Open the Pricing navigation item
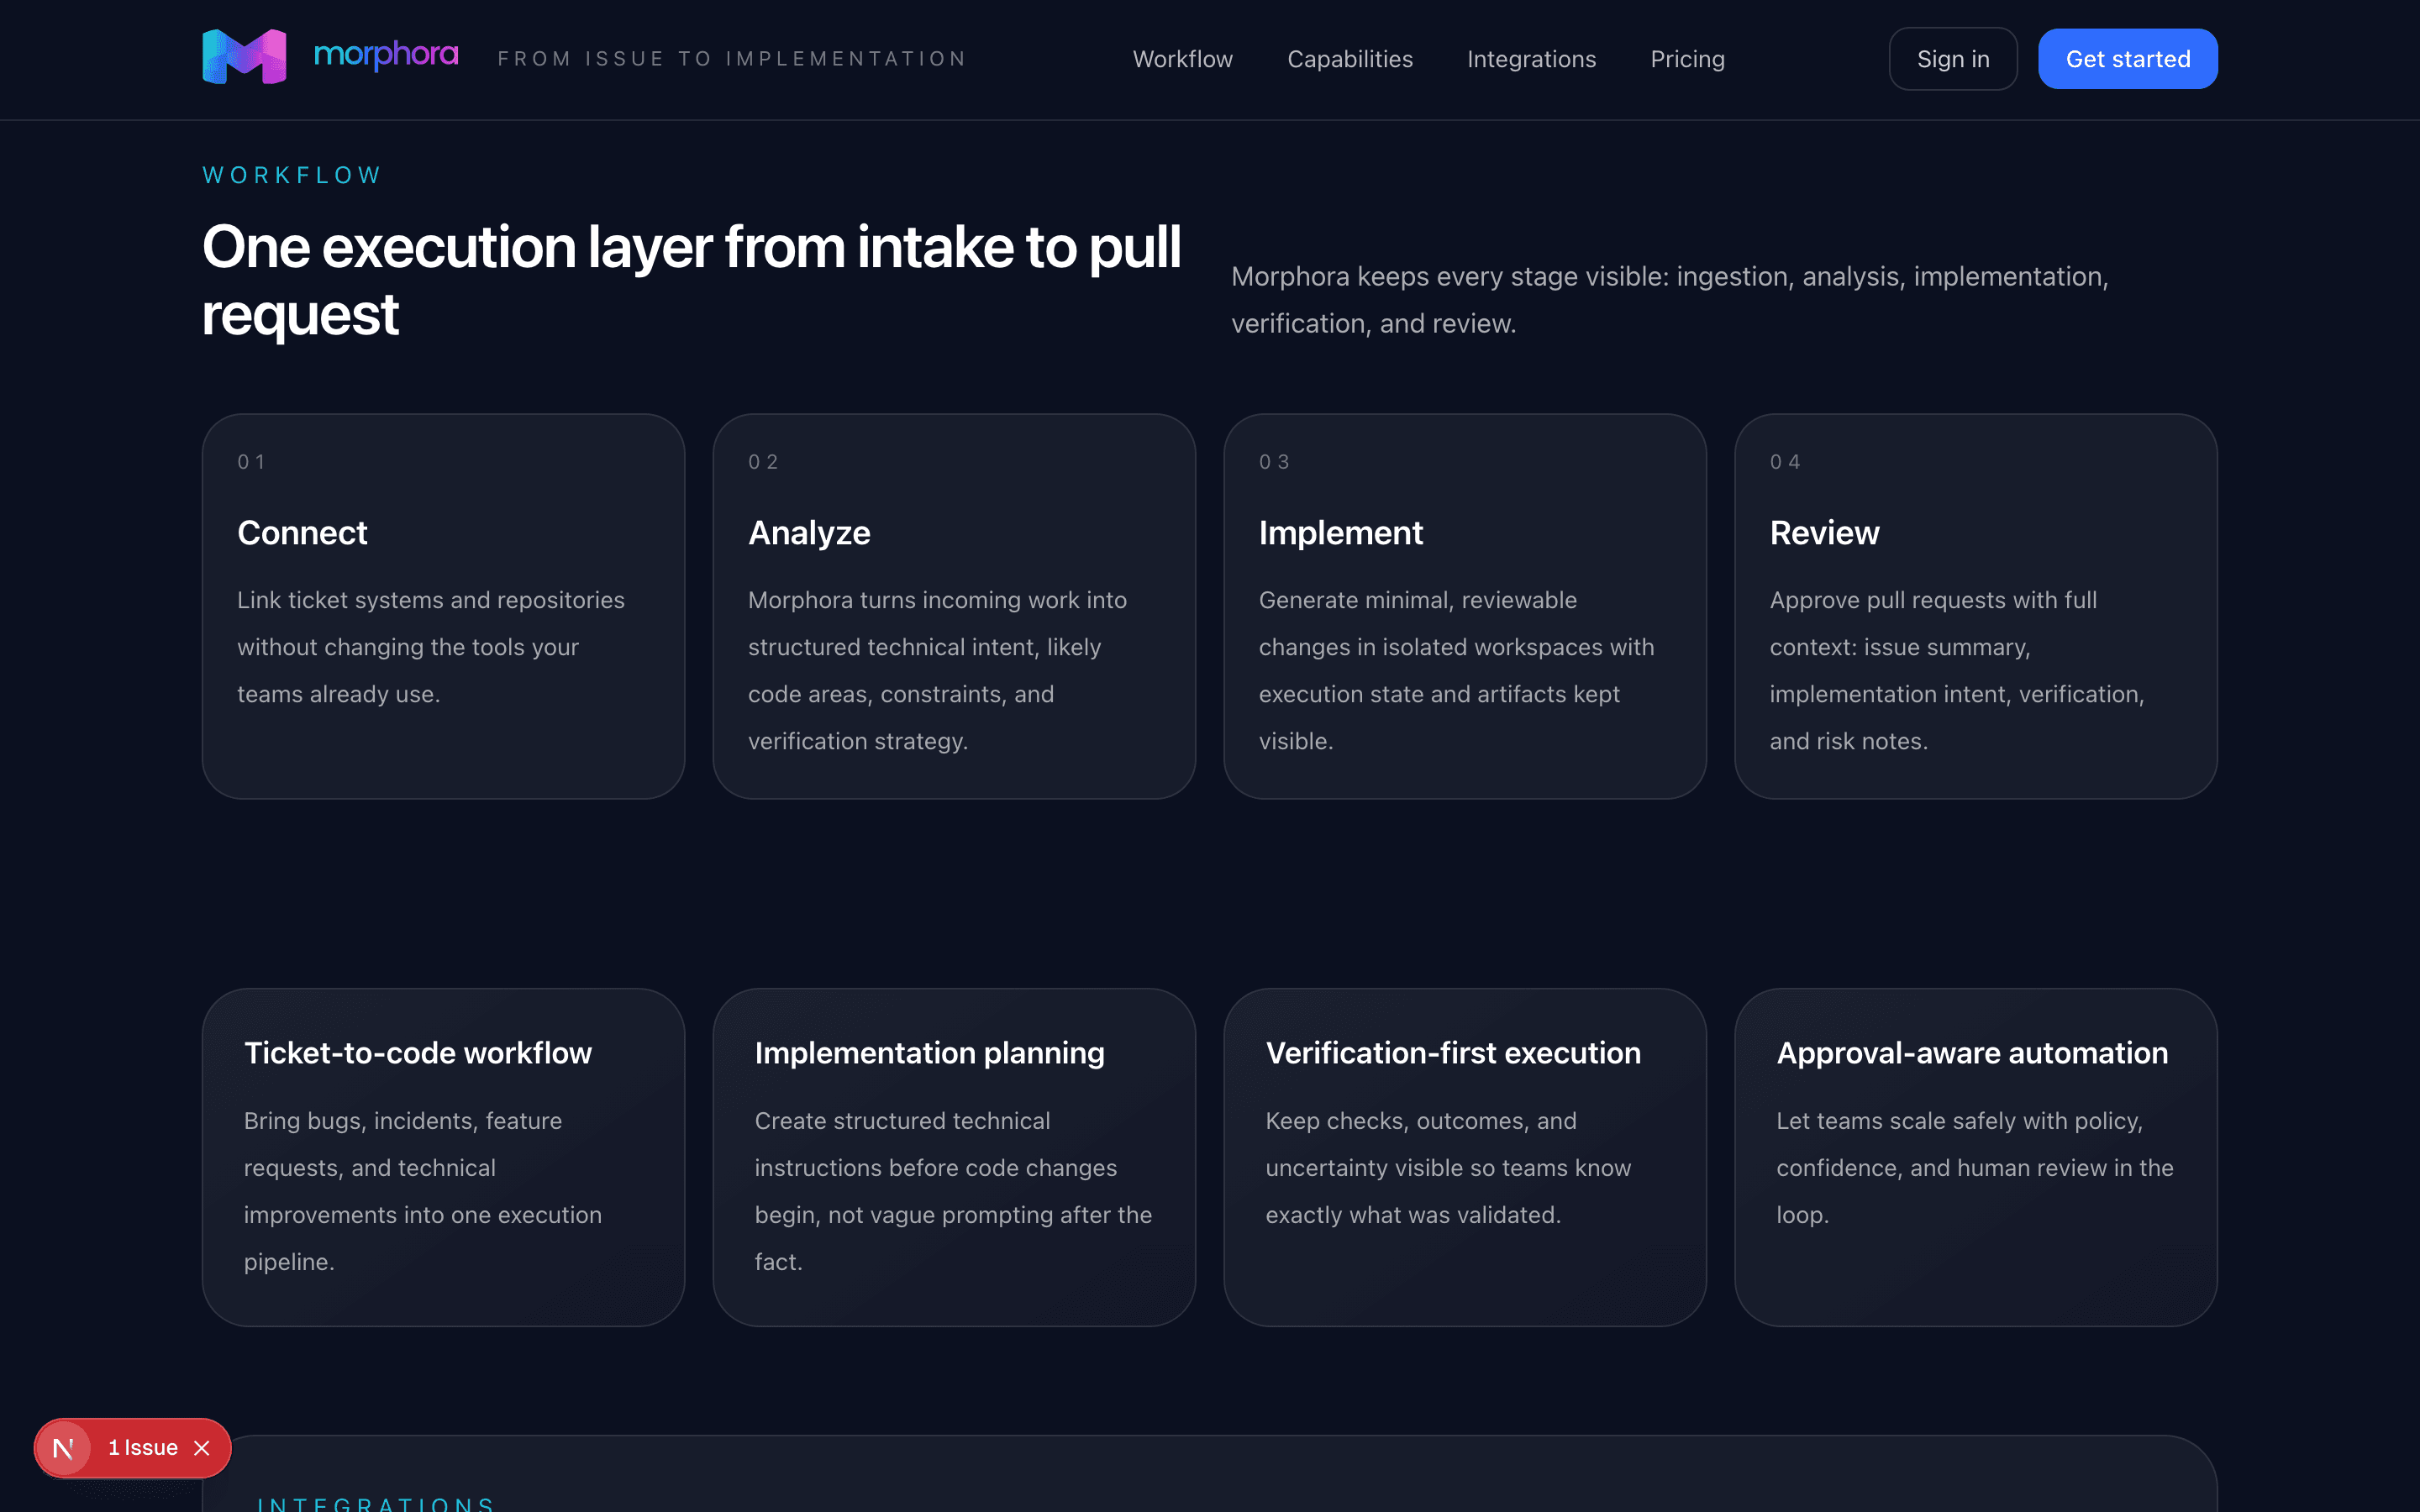 point(1687,58)
